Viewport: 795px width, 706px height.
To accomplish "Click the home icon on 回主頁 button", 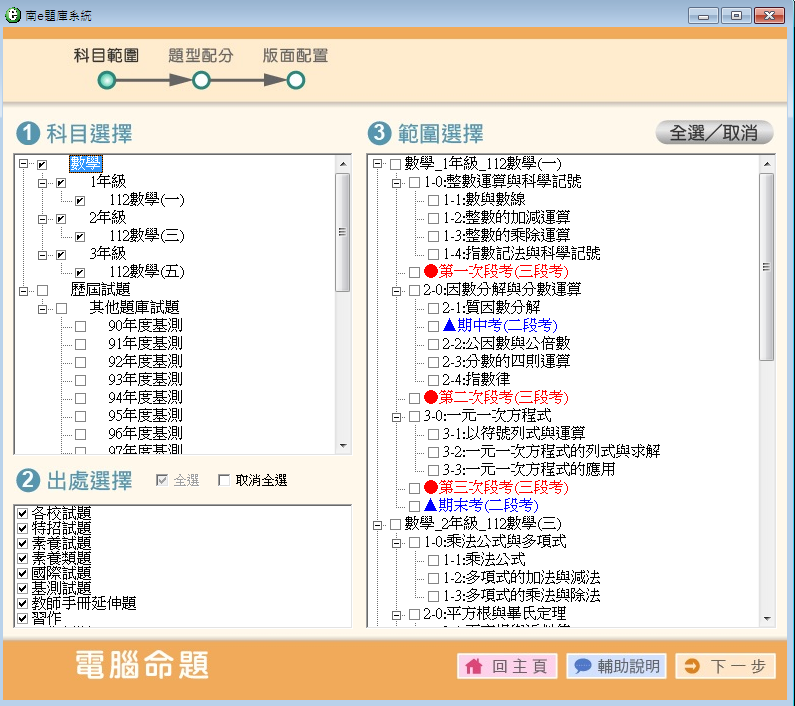I will (474, 667).
